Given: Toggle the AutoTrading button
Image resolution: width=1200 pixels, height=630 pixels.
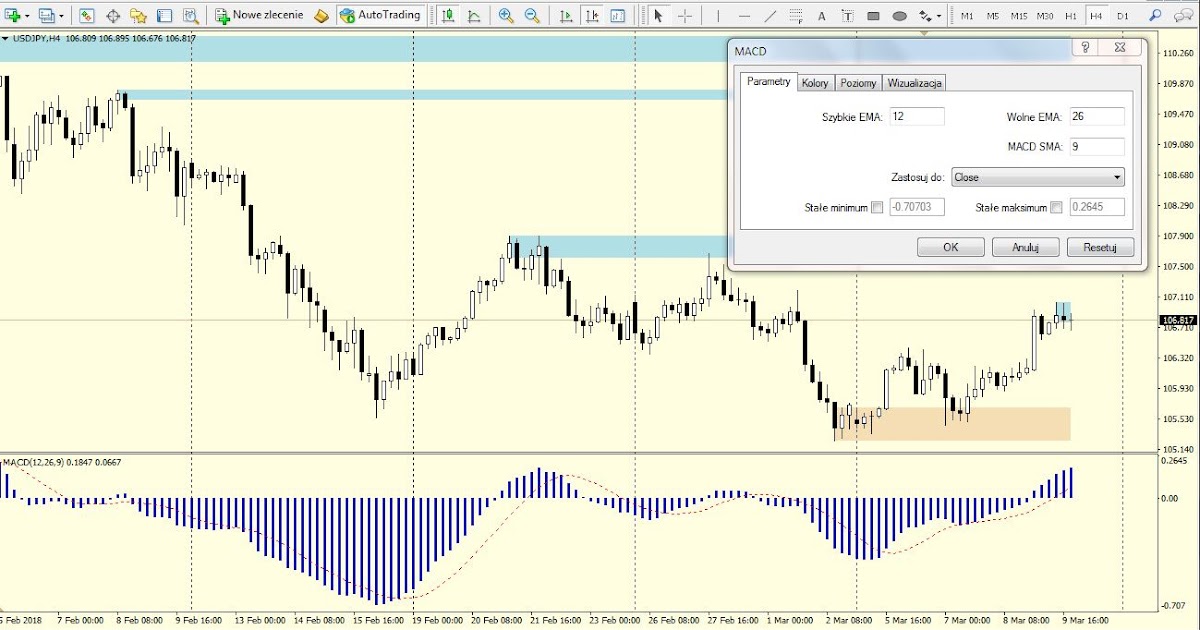Looking at the screenshot, I should [379, 16].
